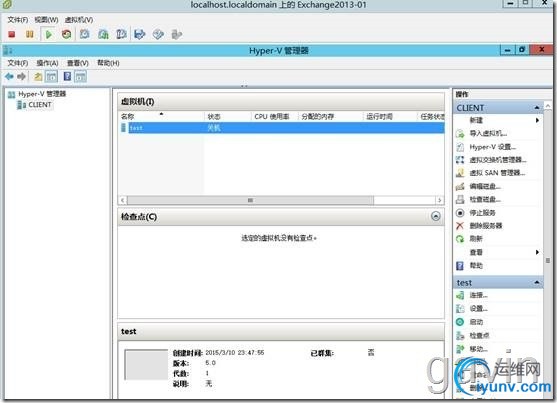Toggle the console tree pane icon
557x403 pixels.
52,76
